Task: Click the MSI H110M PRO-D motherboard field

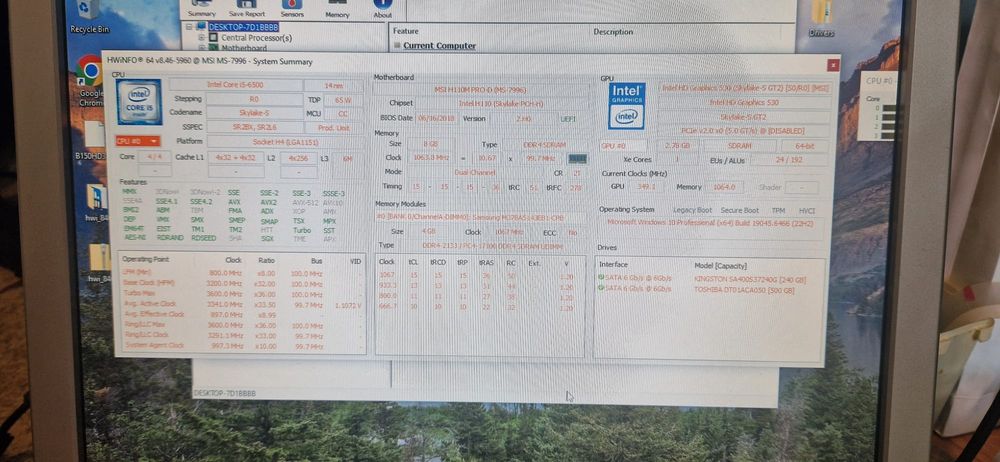Action: pos(480,90)
